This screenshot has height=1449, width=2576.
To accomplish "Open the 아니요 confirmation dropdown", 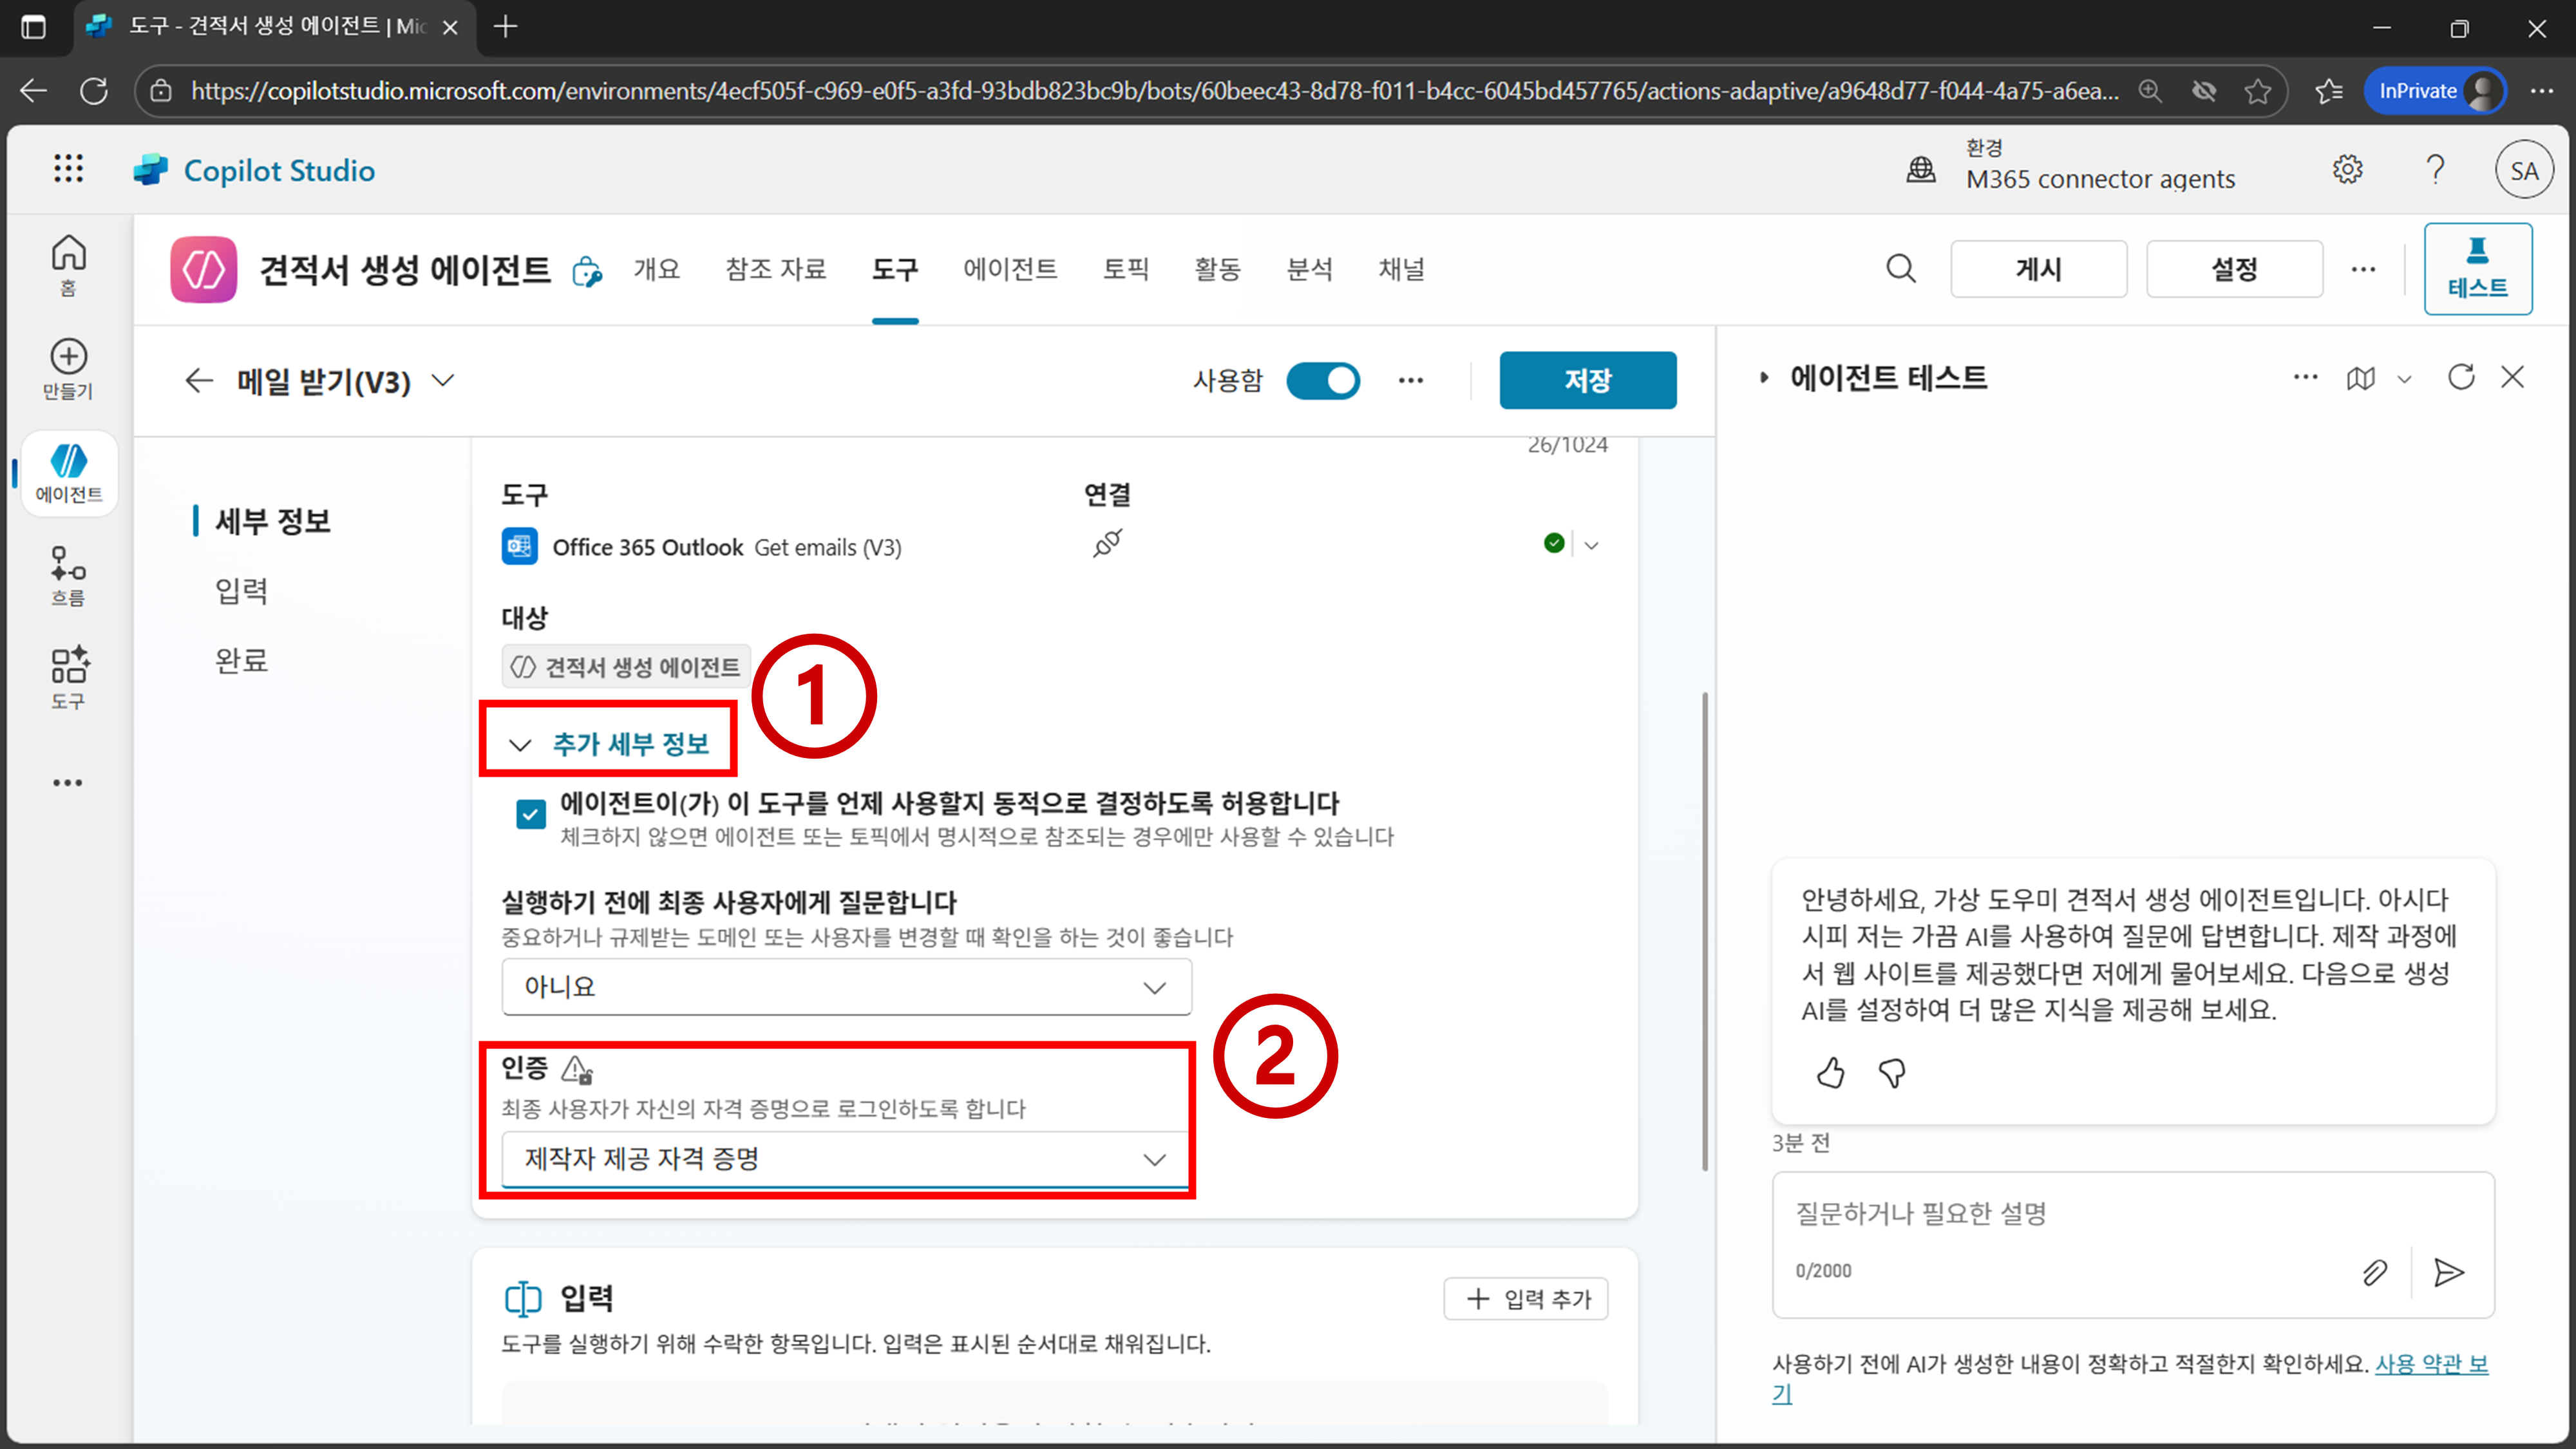I will coord(846,987).
